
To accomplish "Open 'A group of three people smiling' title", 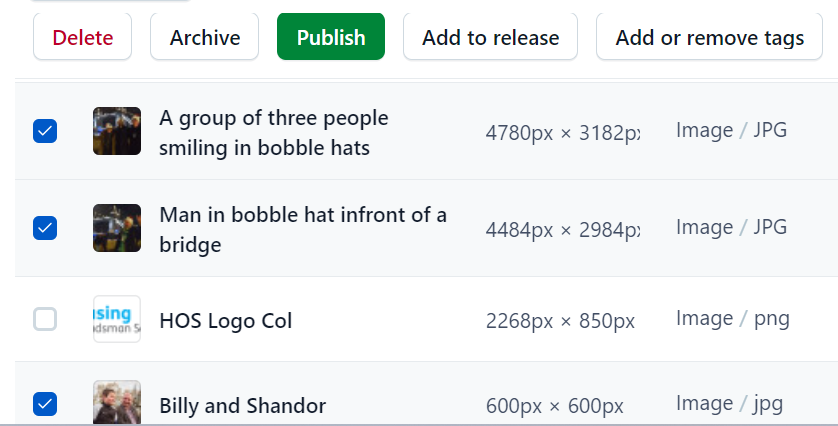I will coord(274,133).
